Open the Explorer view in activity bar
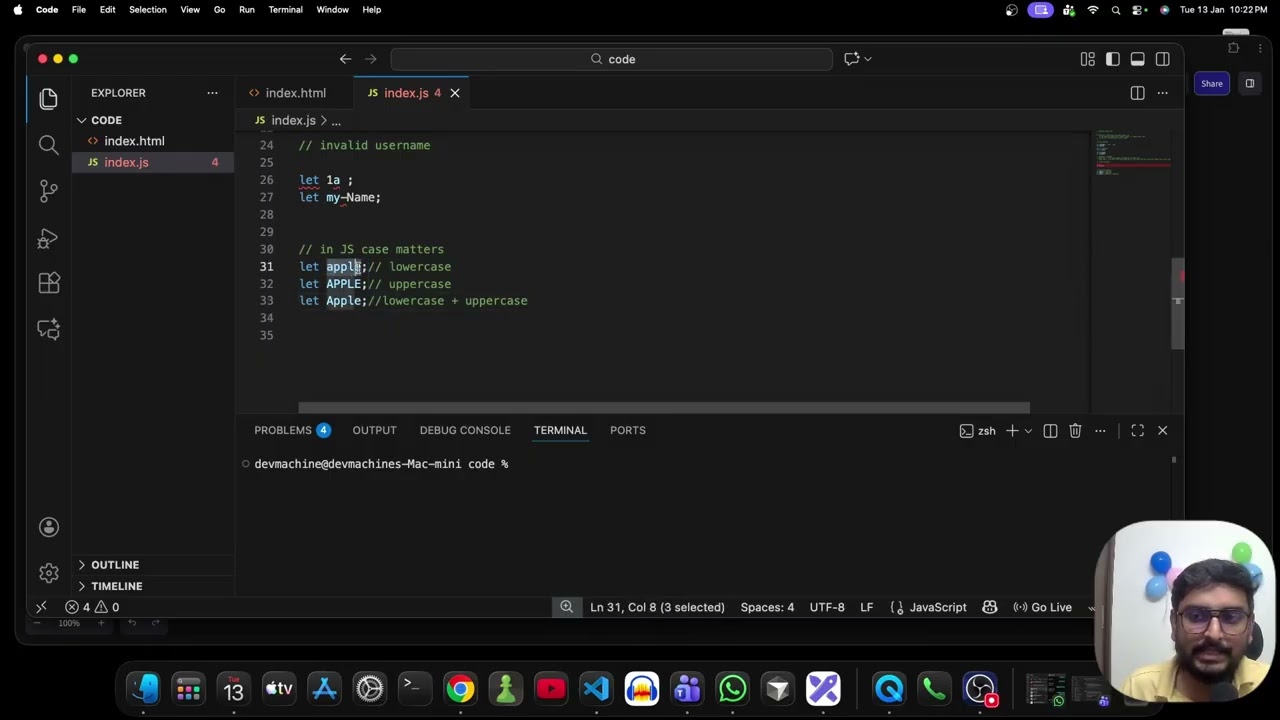The width and height of the screenshot is (1280, 720). pyautogui.click(x=48, y=98)
